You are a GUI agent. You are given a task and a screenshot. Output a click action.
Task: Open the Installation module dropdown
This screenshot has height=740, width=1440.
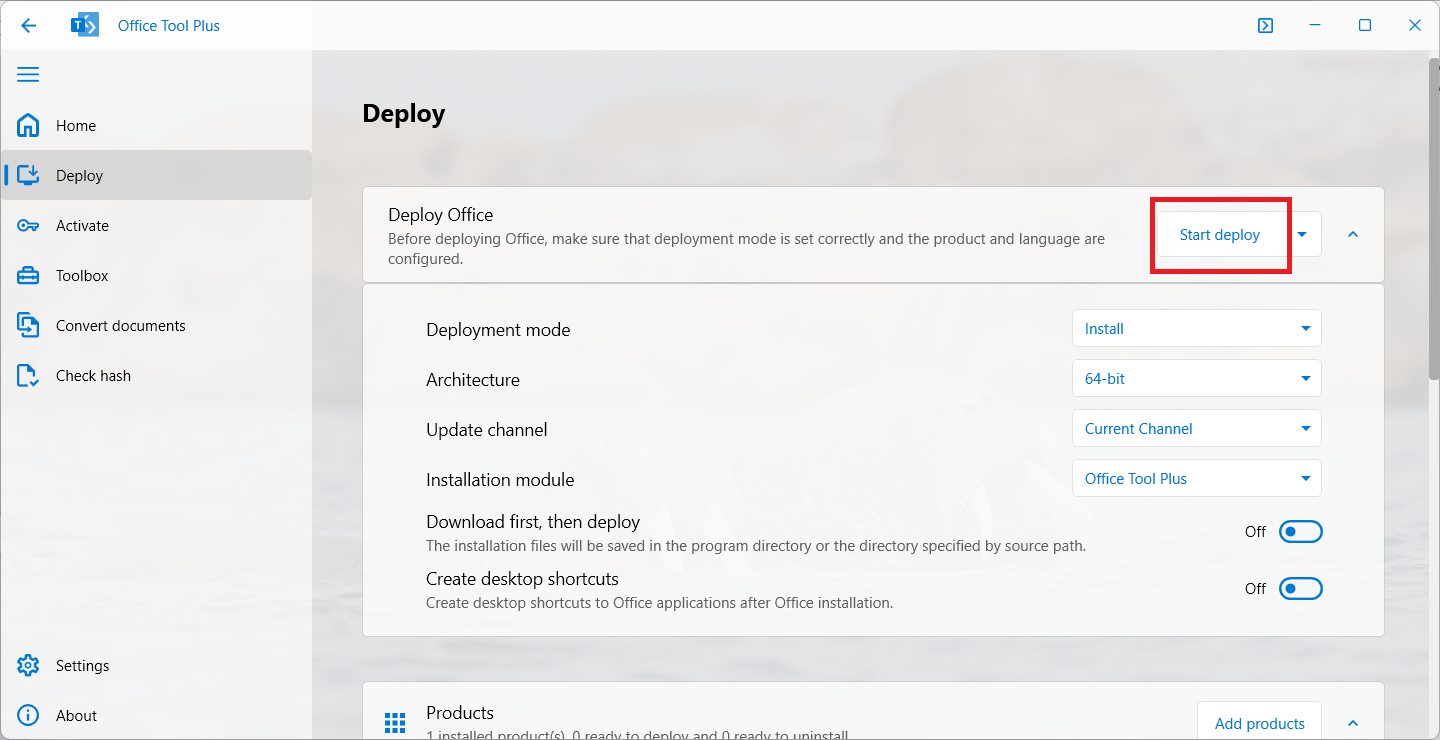pyautogui.click(x=1197, y=479)
